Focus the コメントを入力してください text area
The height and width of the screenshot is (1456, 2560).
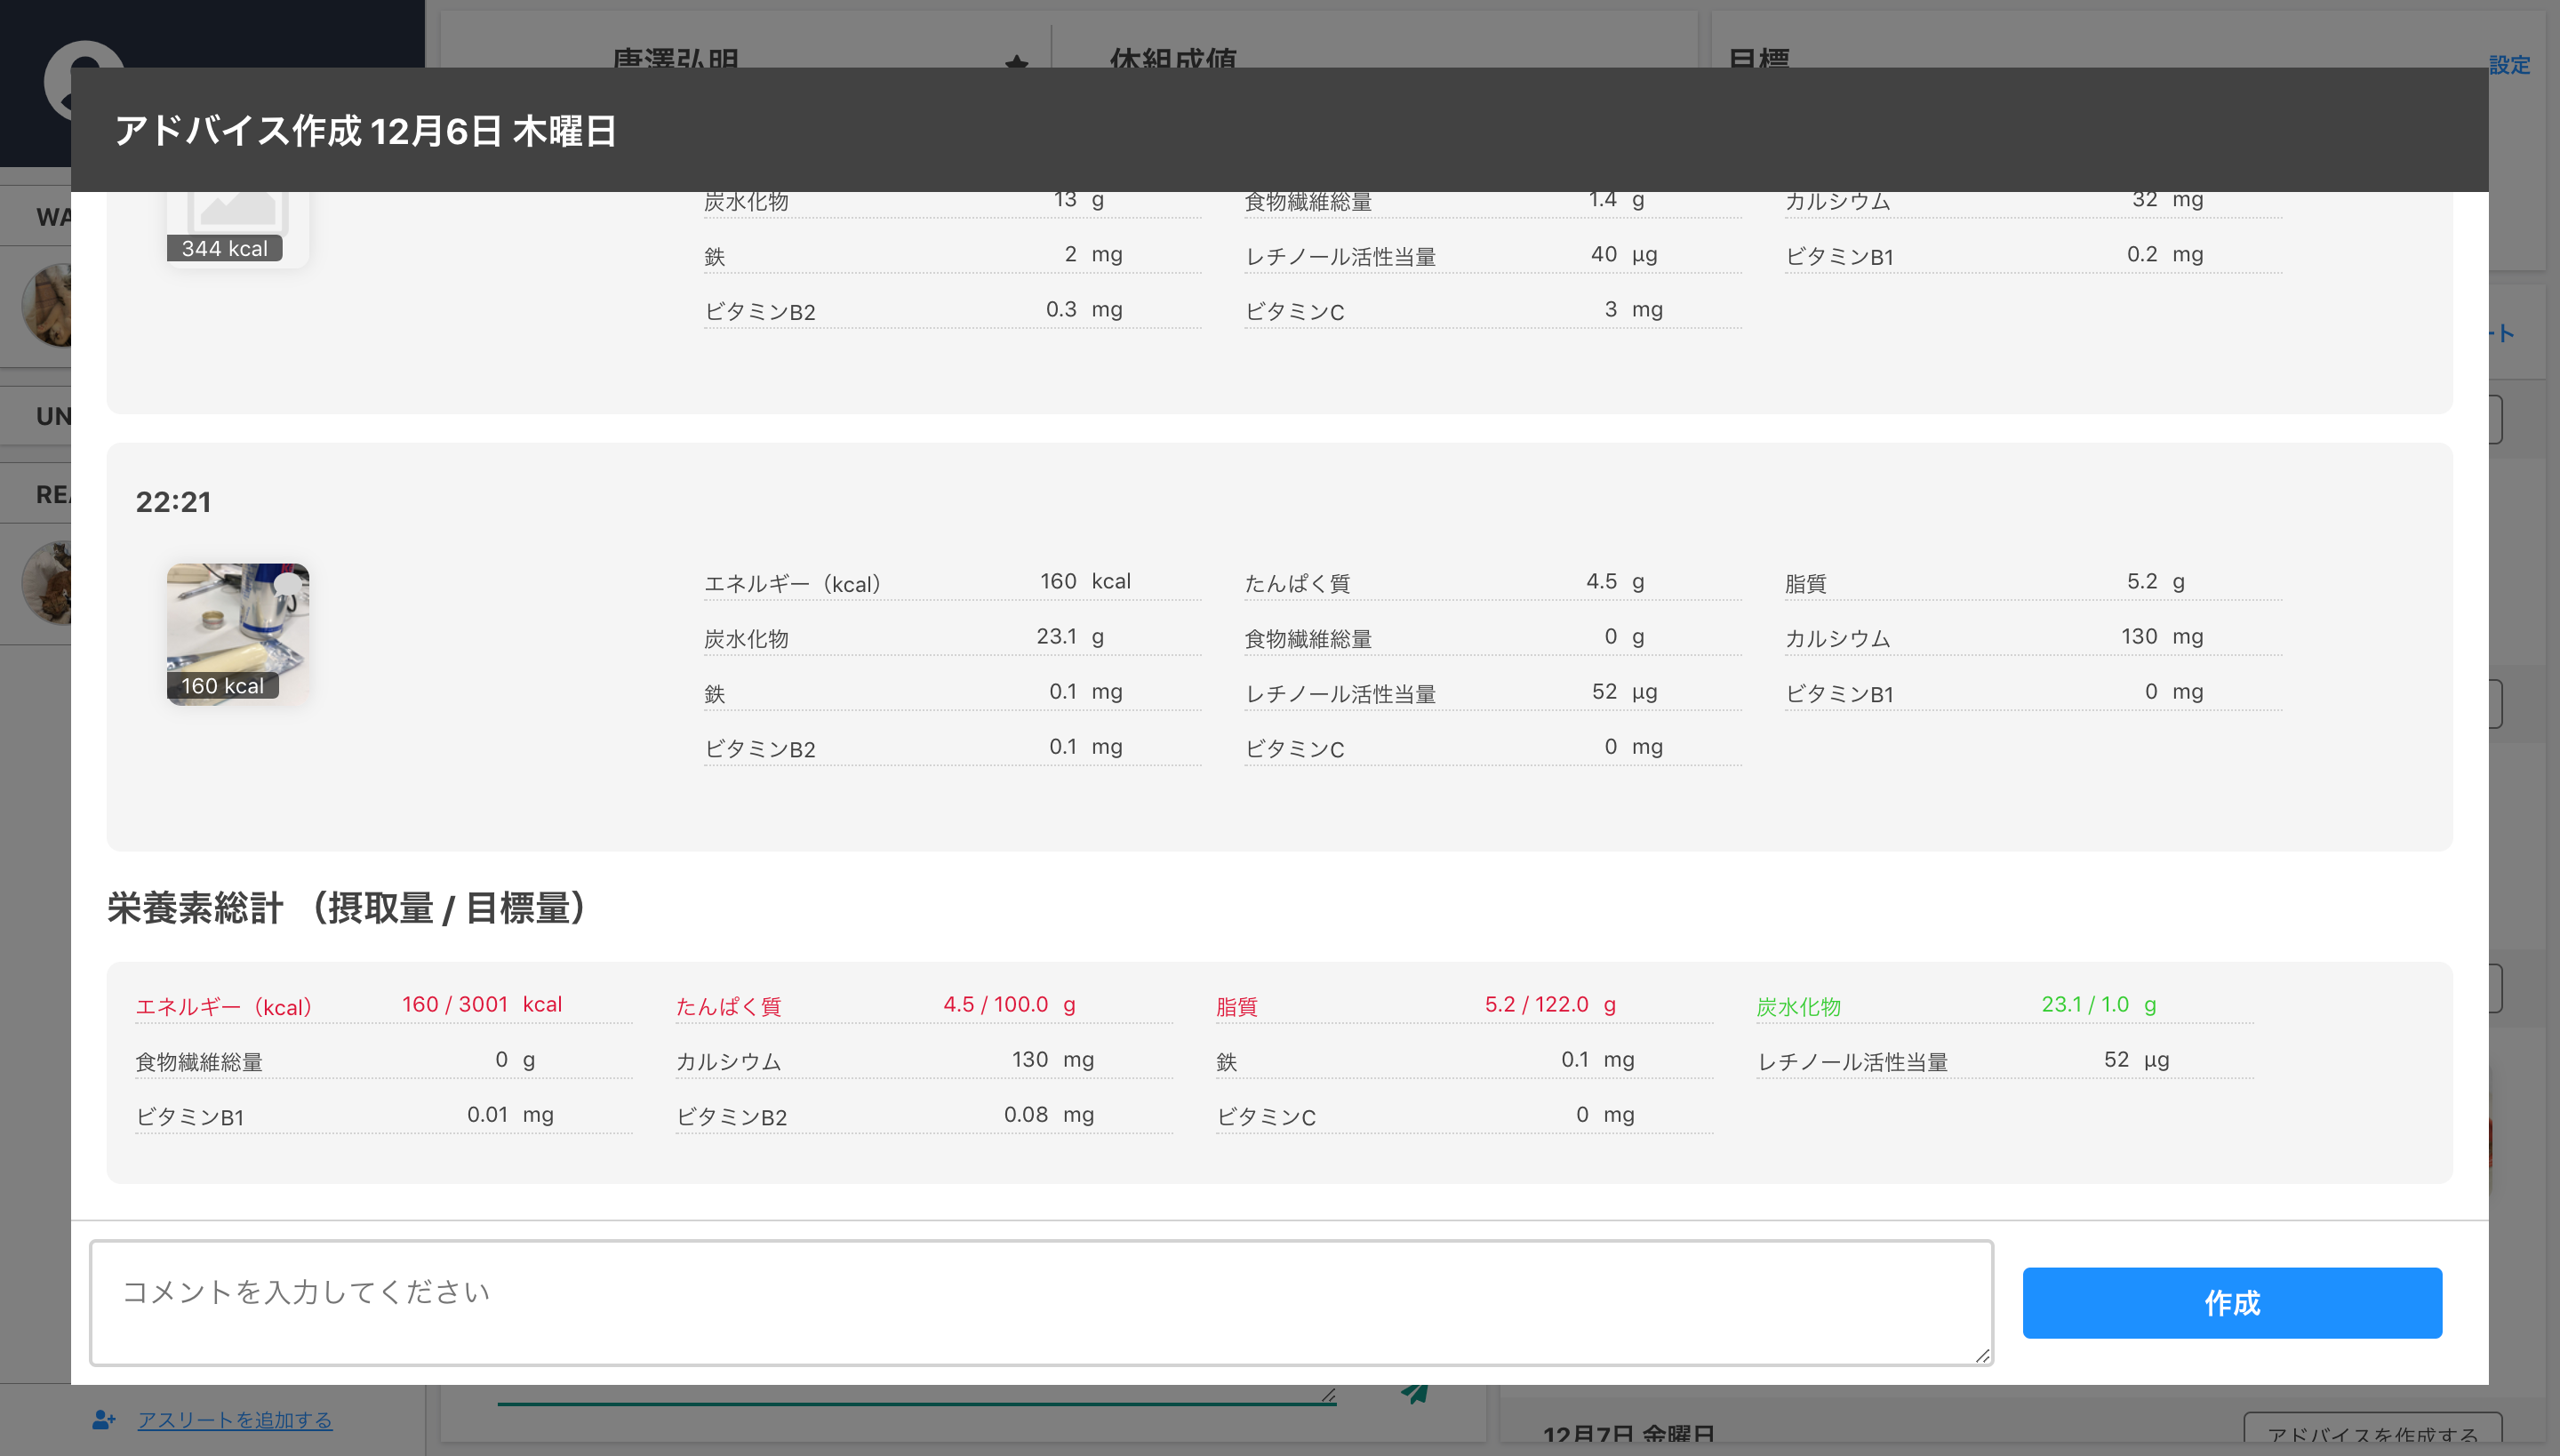coord(1041,1302)
